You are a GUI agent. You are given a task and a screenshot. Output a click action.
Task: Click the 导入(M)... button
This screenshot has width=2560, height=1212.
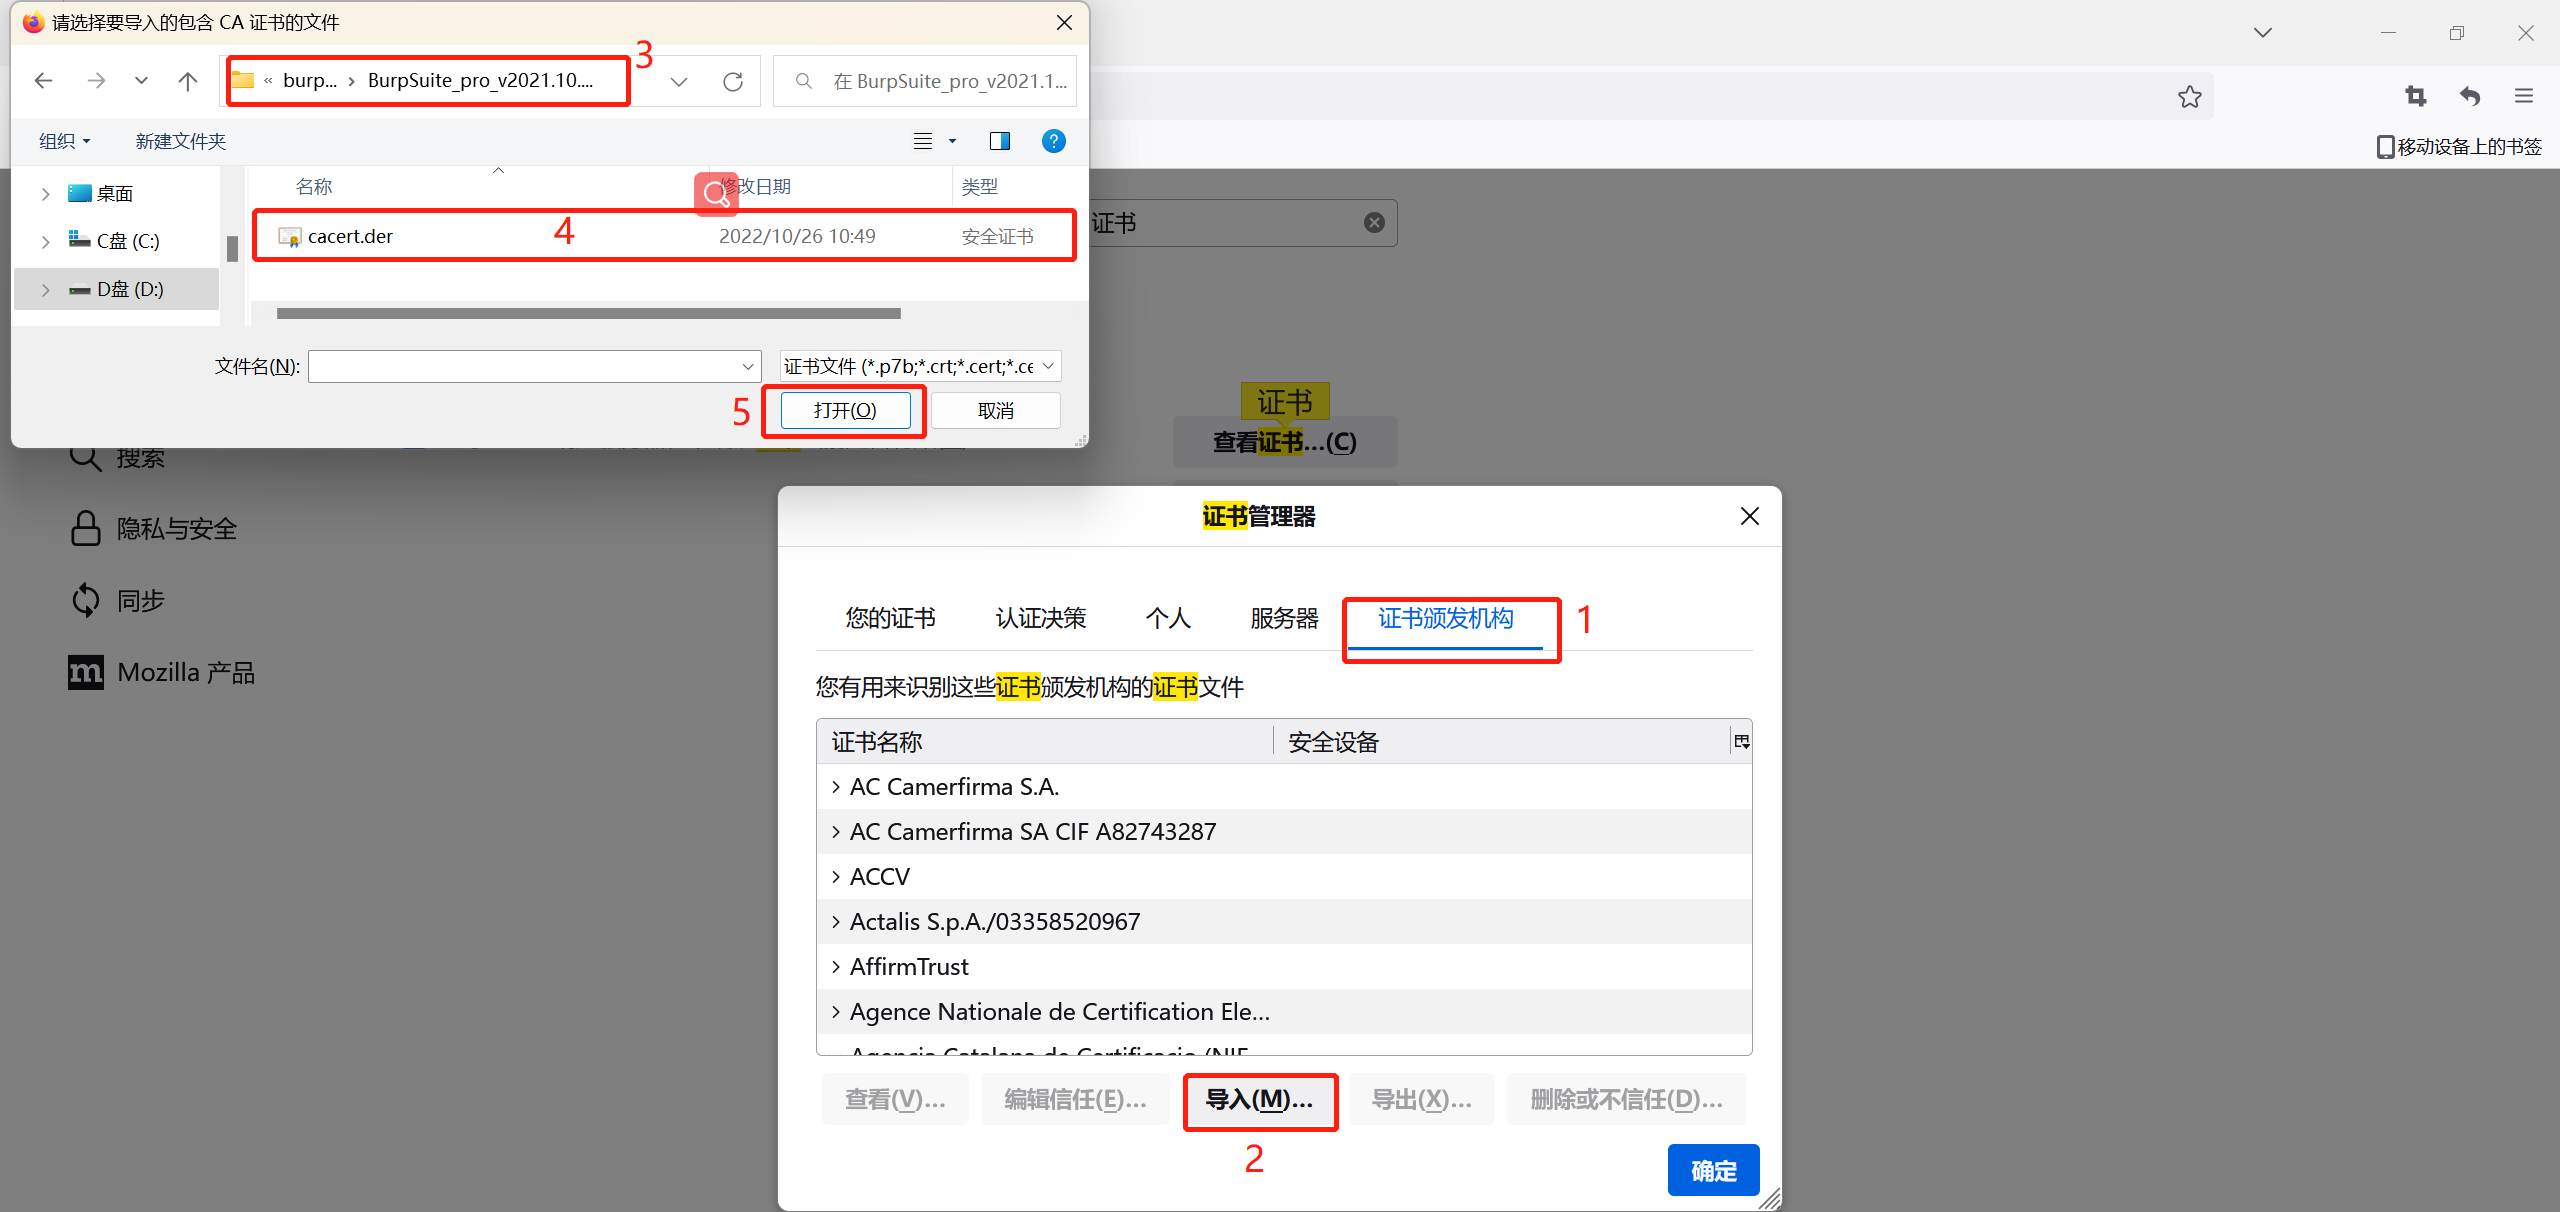point(1259,1100)
